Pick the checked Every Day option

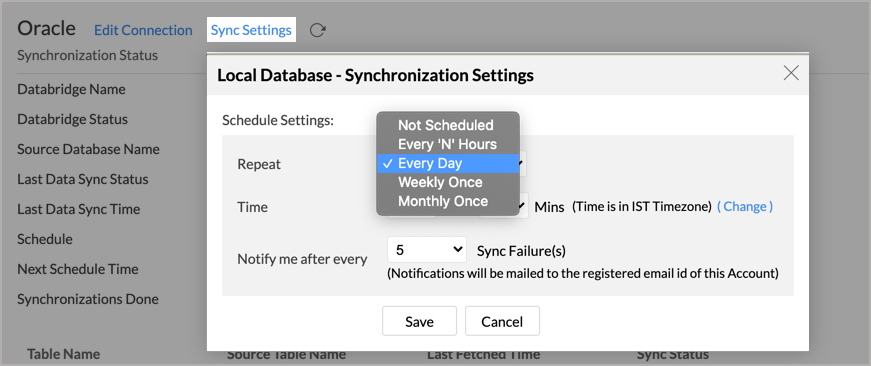(448, 163)
